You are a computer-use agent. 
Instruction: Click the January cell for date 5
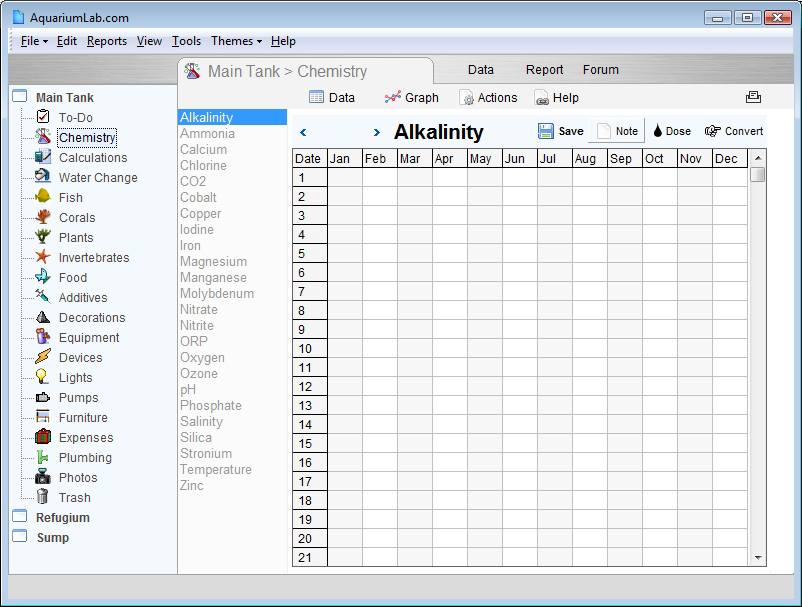point(345,254)
